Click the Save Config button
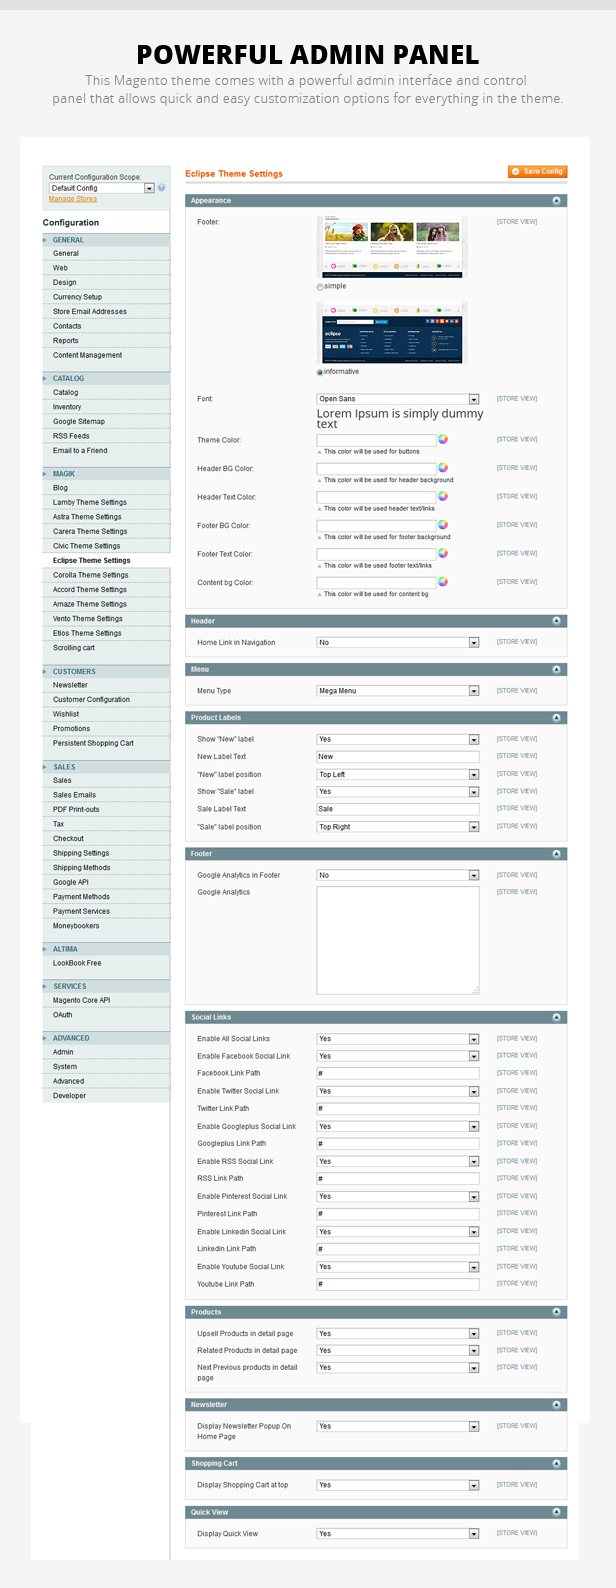Screen dimensions: 616x1588 537,172
